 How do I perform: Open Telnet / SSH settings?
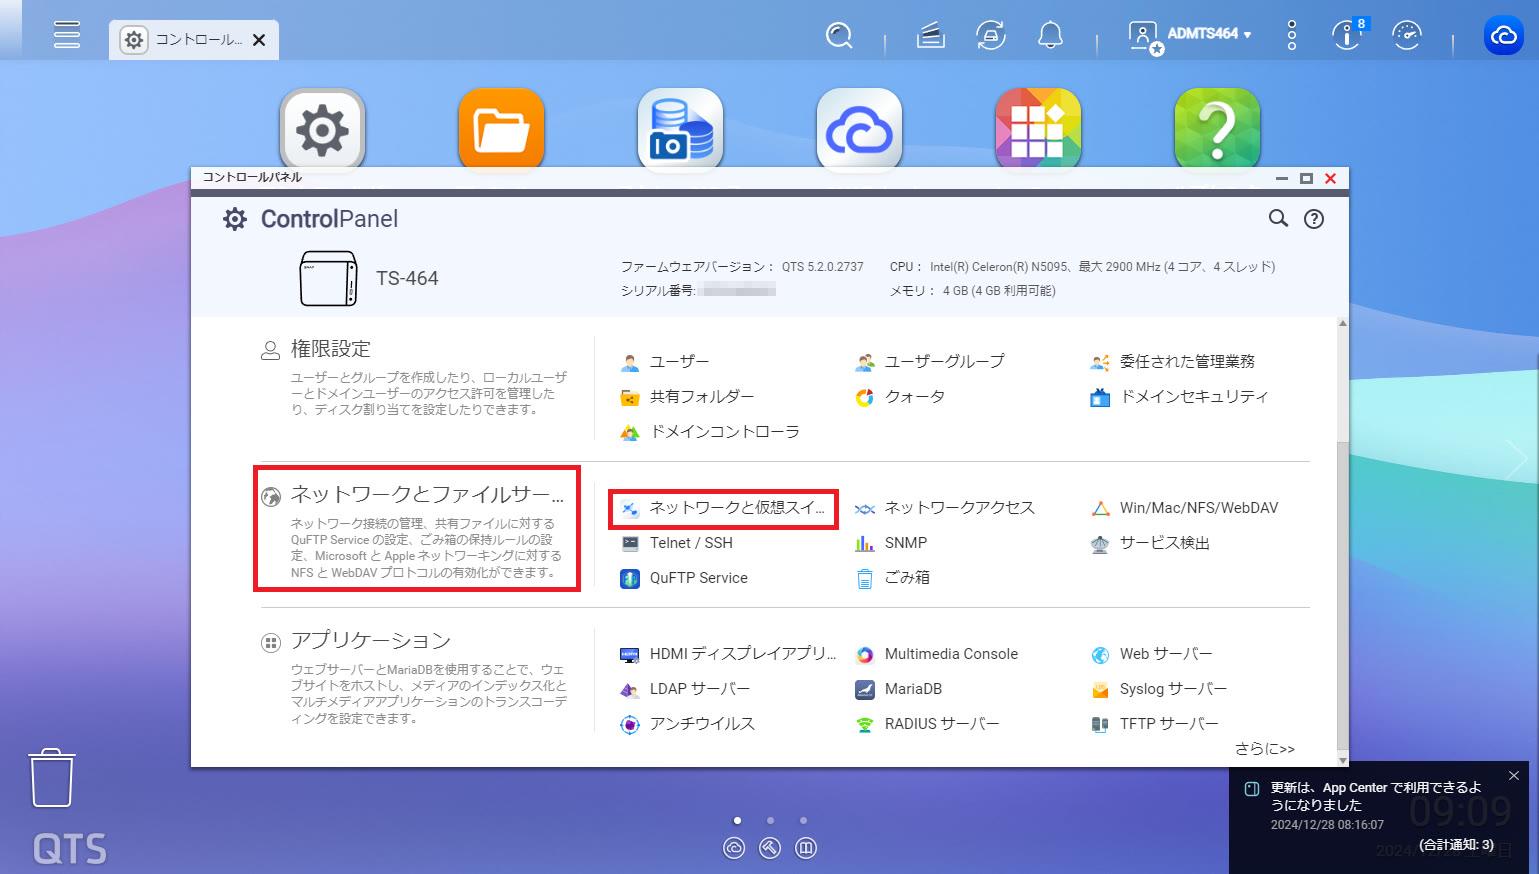click(677, 543)
